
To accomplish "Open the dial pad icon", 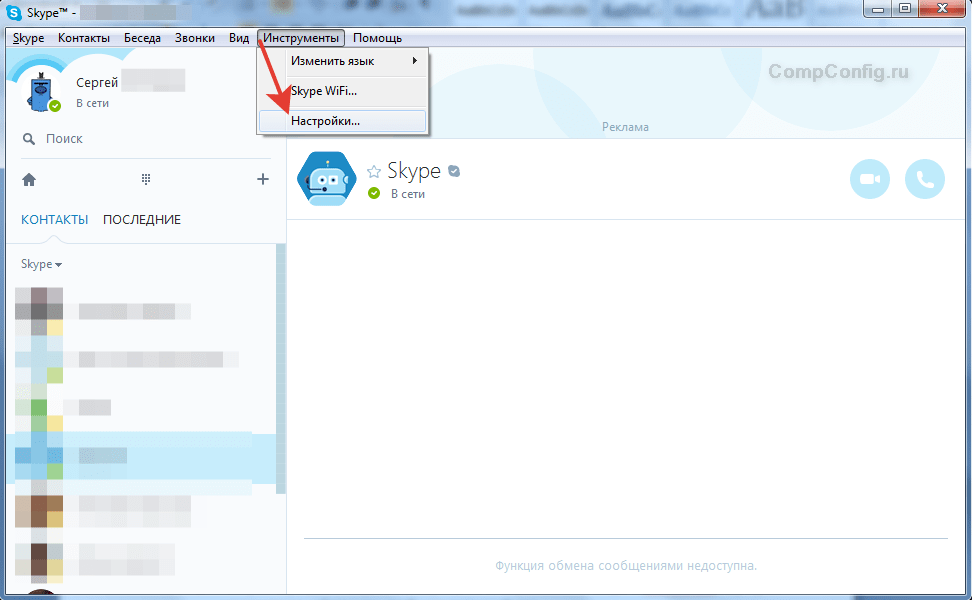I will coord(146,179).
